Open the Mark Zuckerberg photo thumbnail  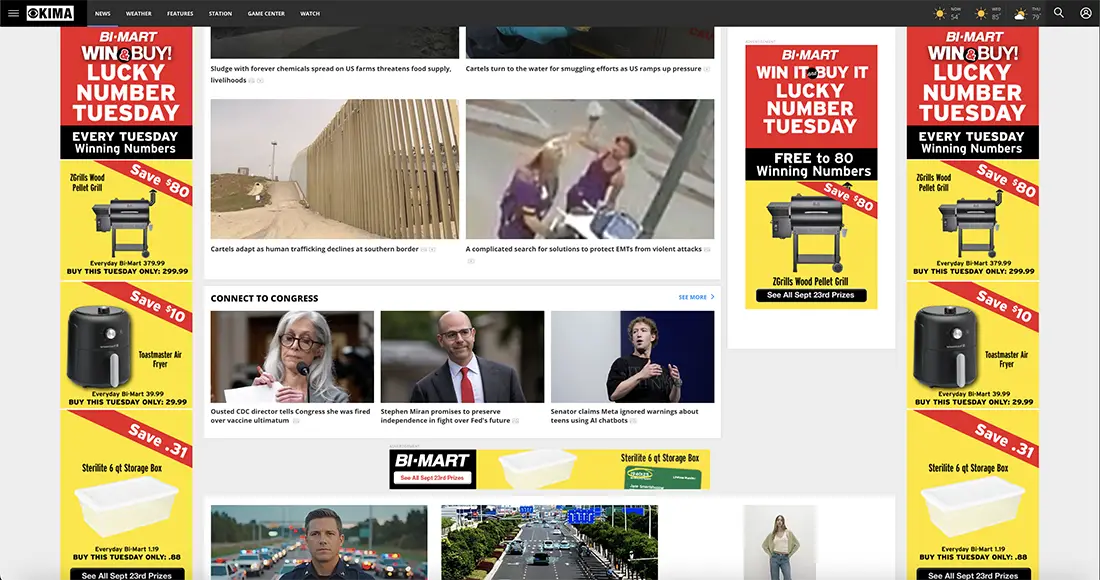tap(633, 357)
